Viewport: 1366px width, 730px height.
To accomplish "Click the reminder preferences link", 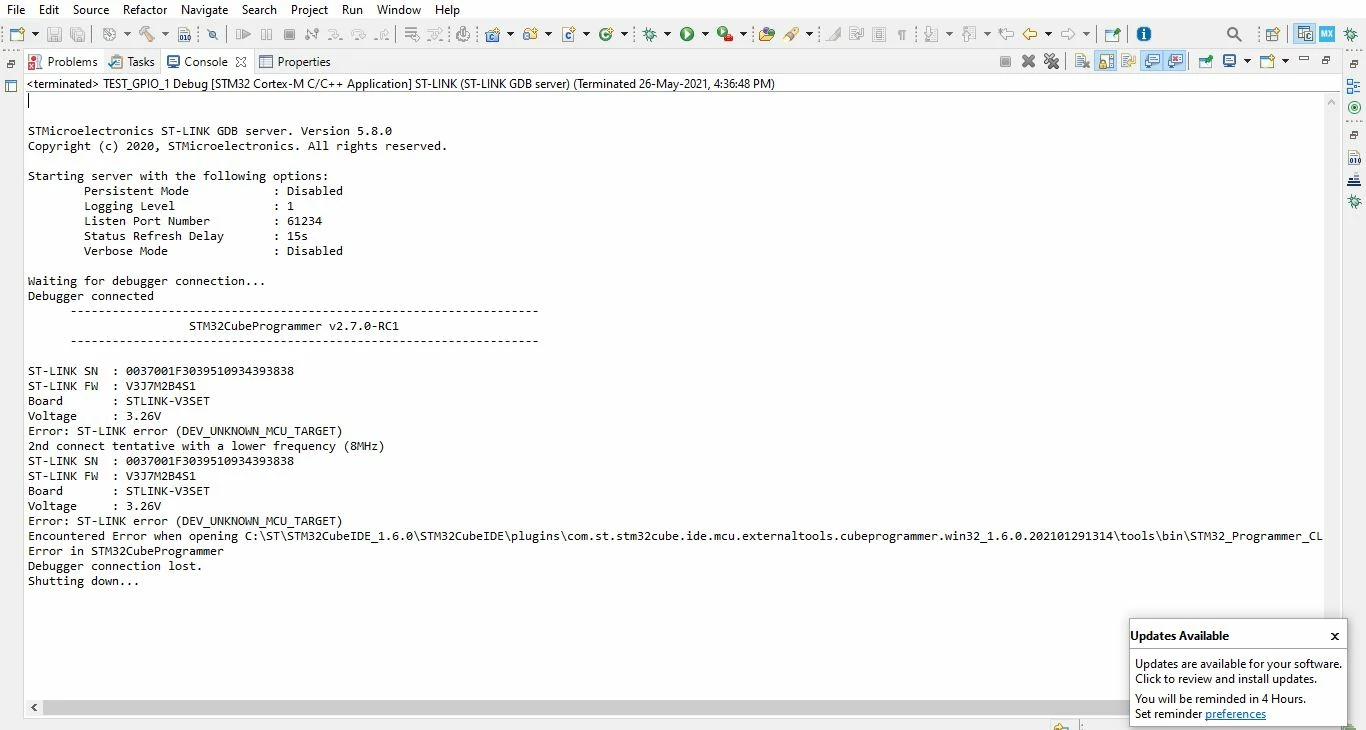I will point(1235,714).
